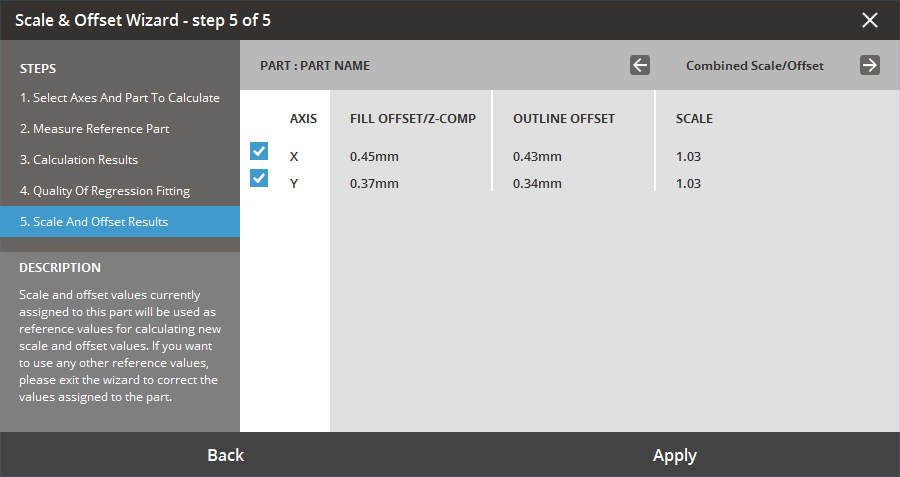The height and width of the screenshot is (477, 900).
Task: Click the X axis scale value 1.03
Action: [688, 157]
